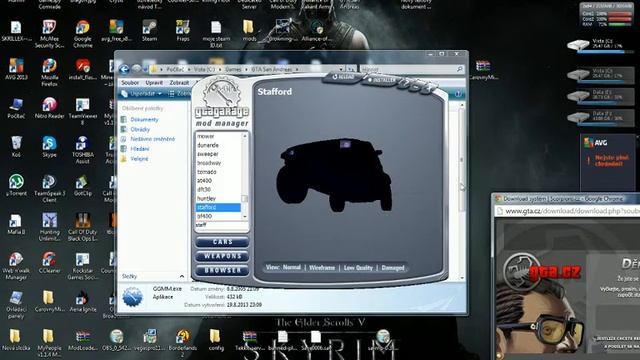Open the ModLoader archive icon

83,340
